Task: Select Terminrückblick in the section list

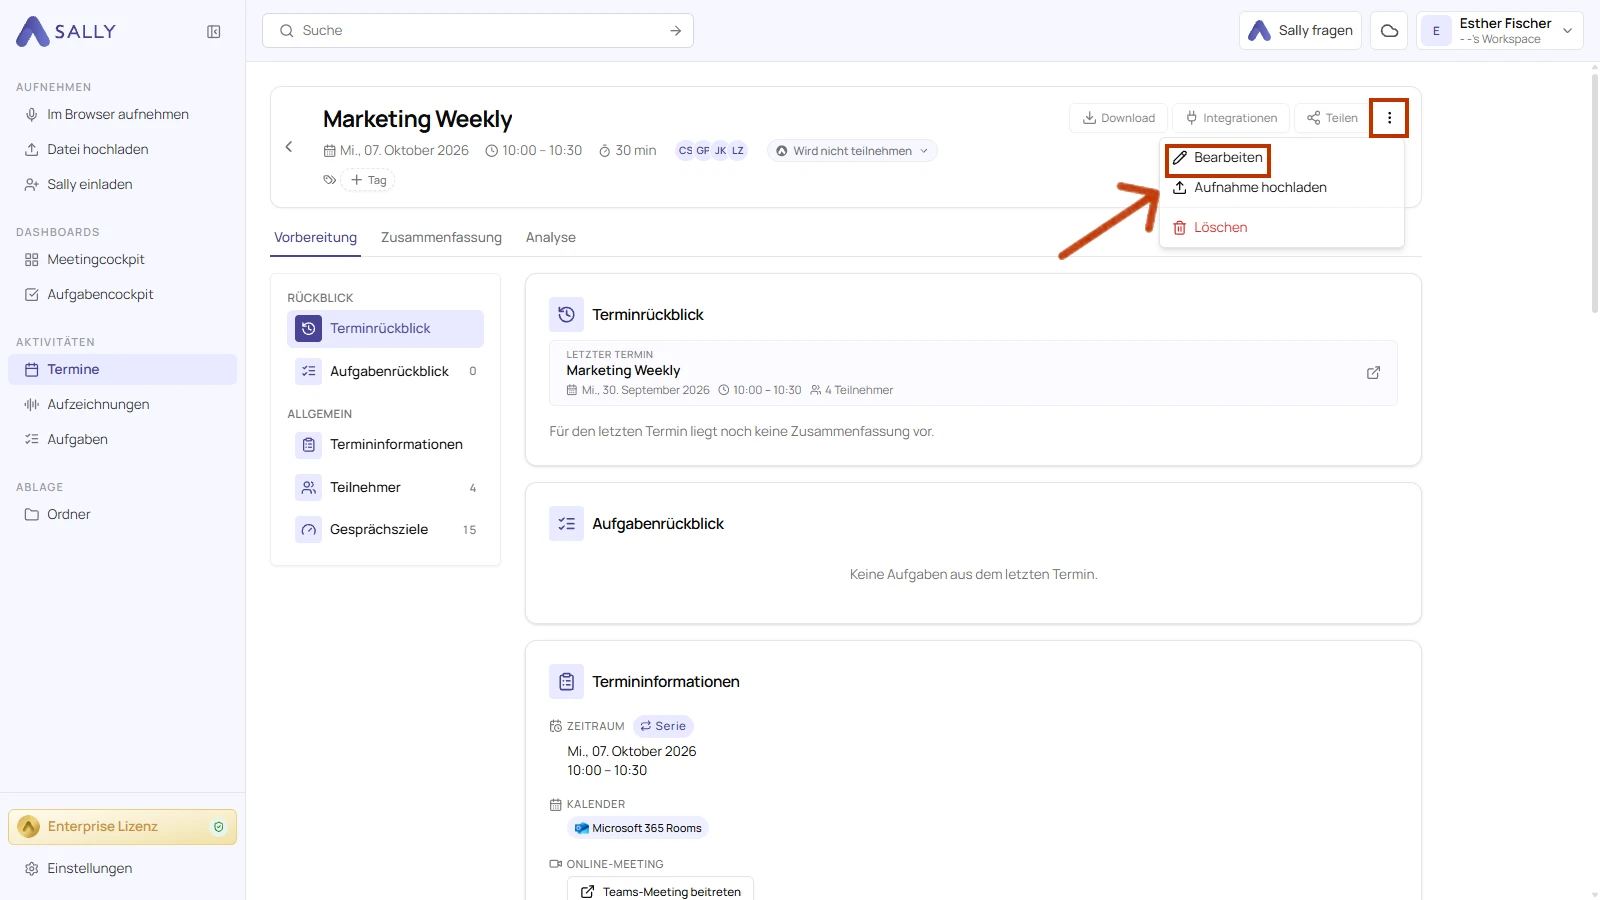Action: (385, 329)
